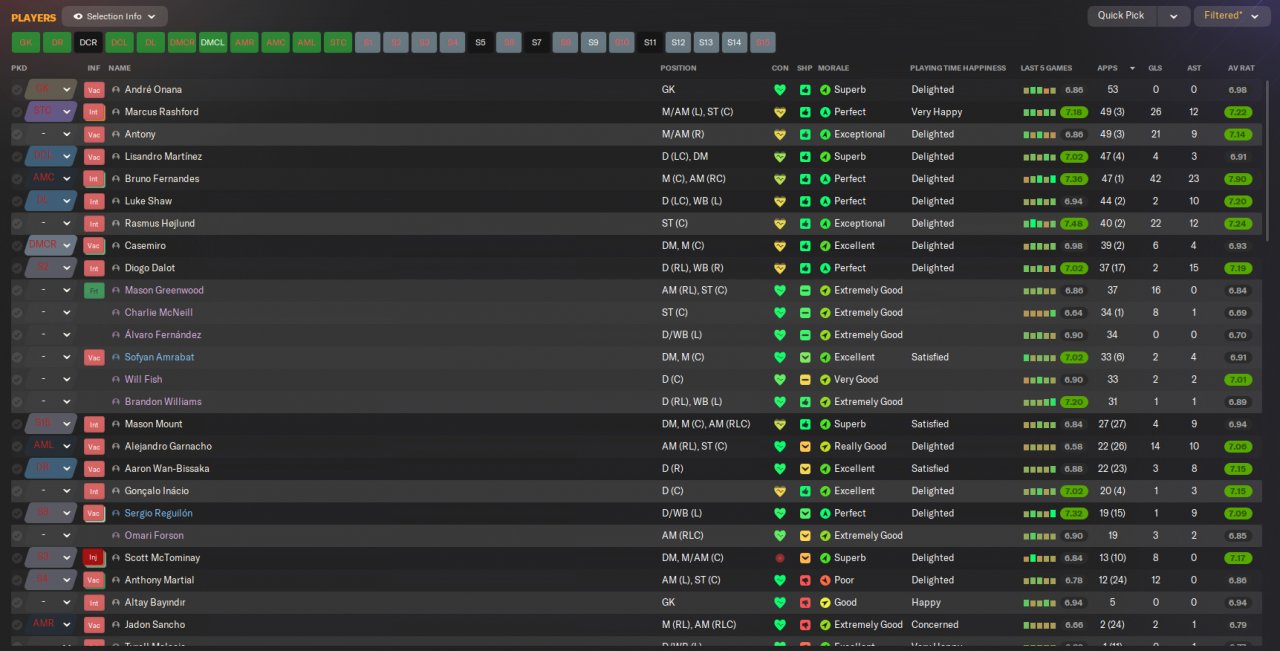
Task: Click the morale icon for Rasmus Højlund
Action: click(825, 224)
